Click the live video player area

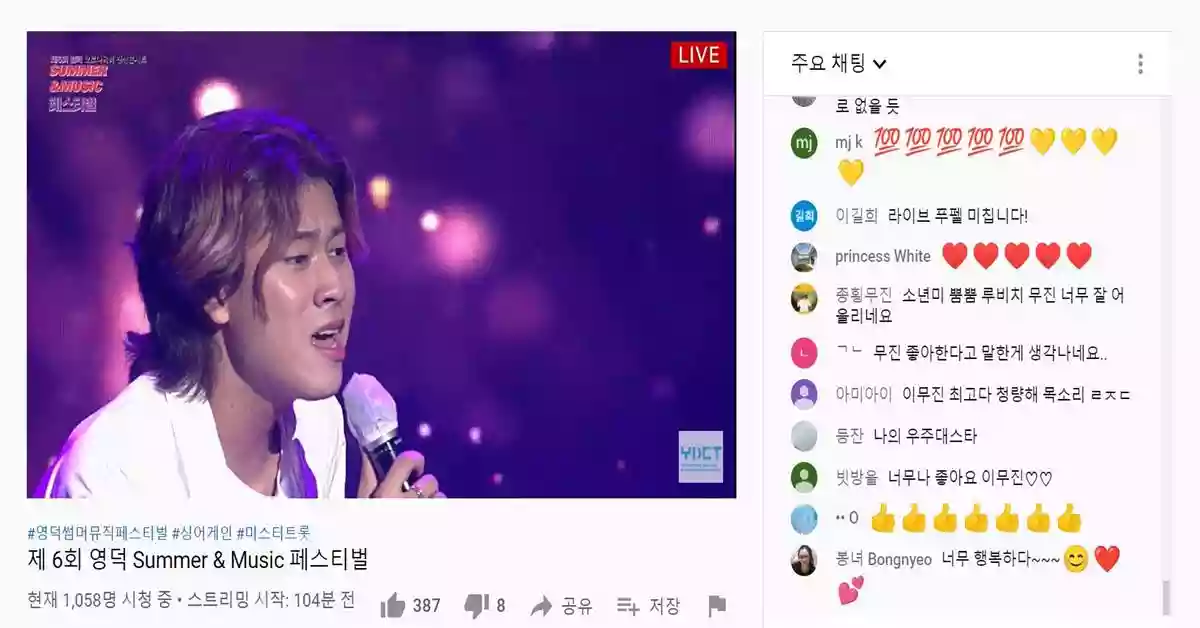click(381, 264)
